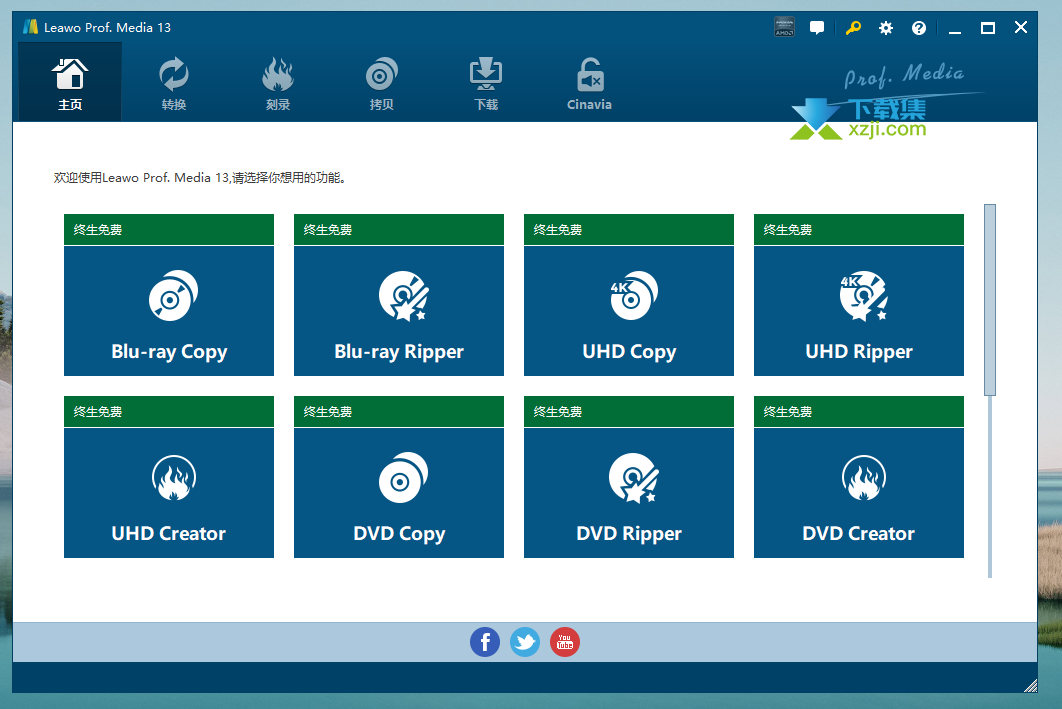Switch to the 转换 (Convert) tab
Screen dimensions: 1062x709
coord(174,84)
